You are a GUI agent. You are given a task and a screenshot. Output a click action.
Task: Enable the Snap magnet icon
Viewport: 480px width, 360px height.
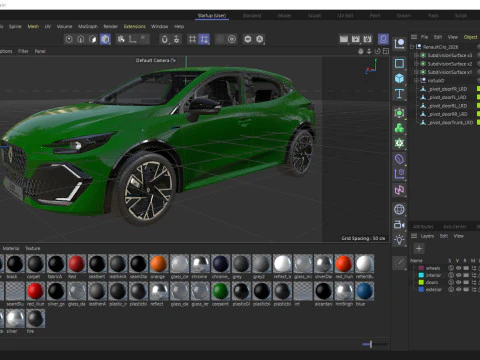tap(164, 39)
